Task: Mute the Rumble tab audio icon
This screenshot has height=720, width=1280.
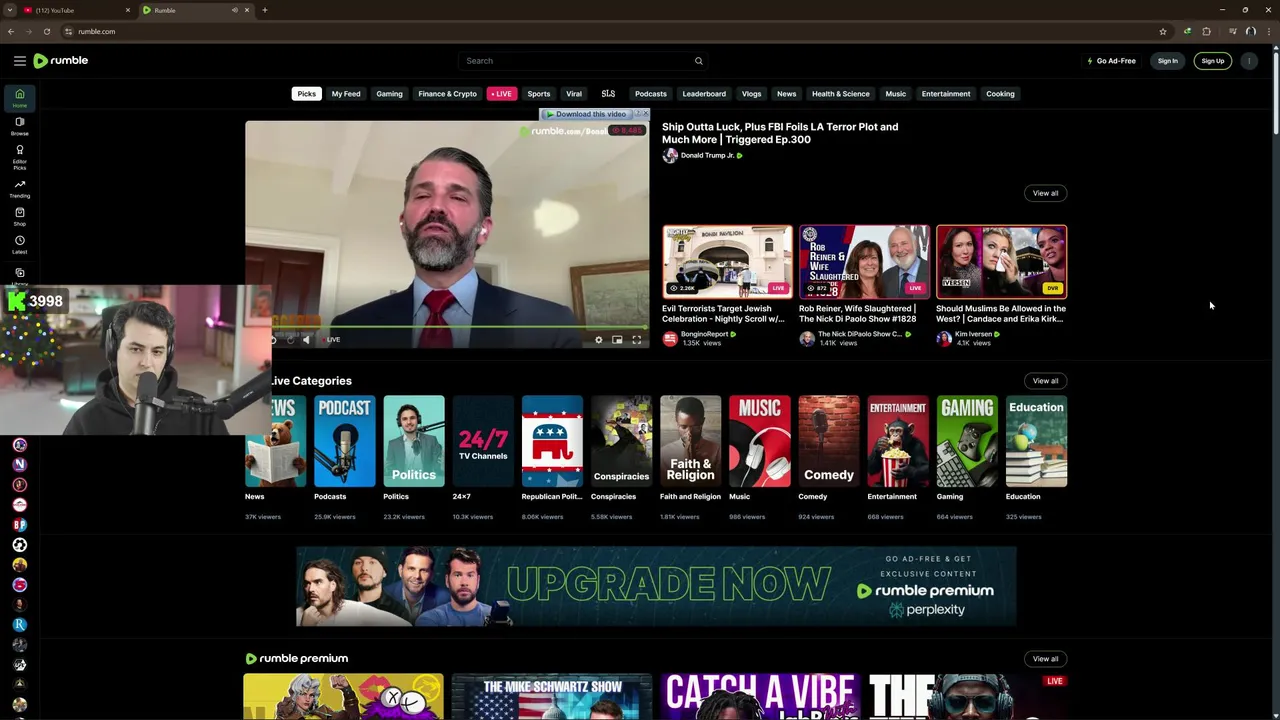Action: [235, 10]
